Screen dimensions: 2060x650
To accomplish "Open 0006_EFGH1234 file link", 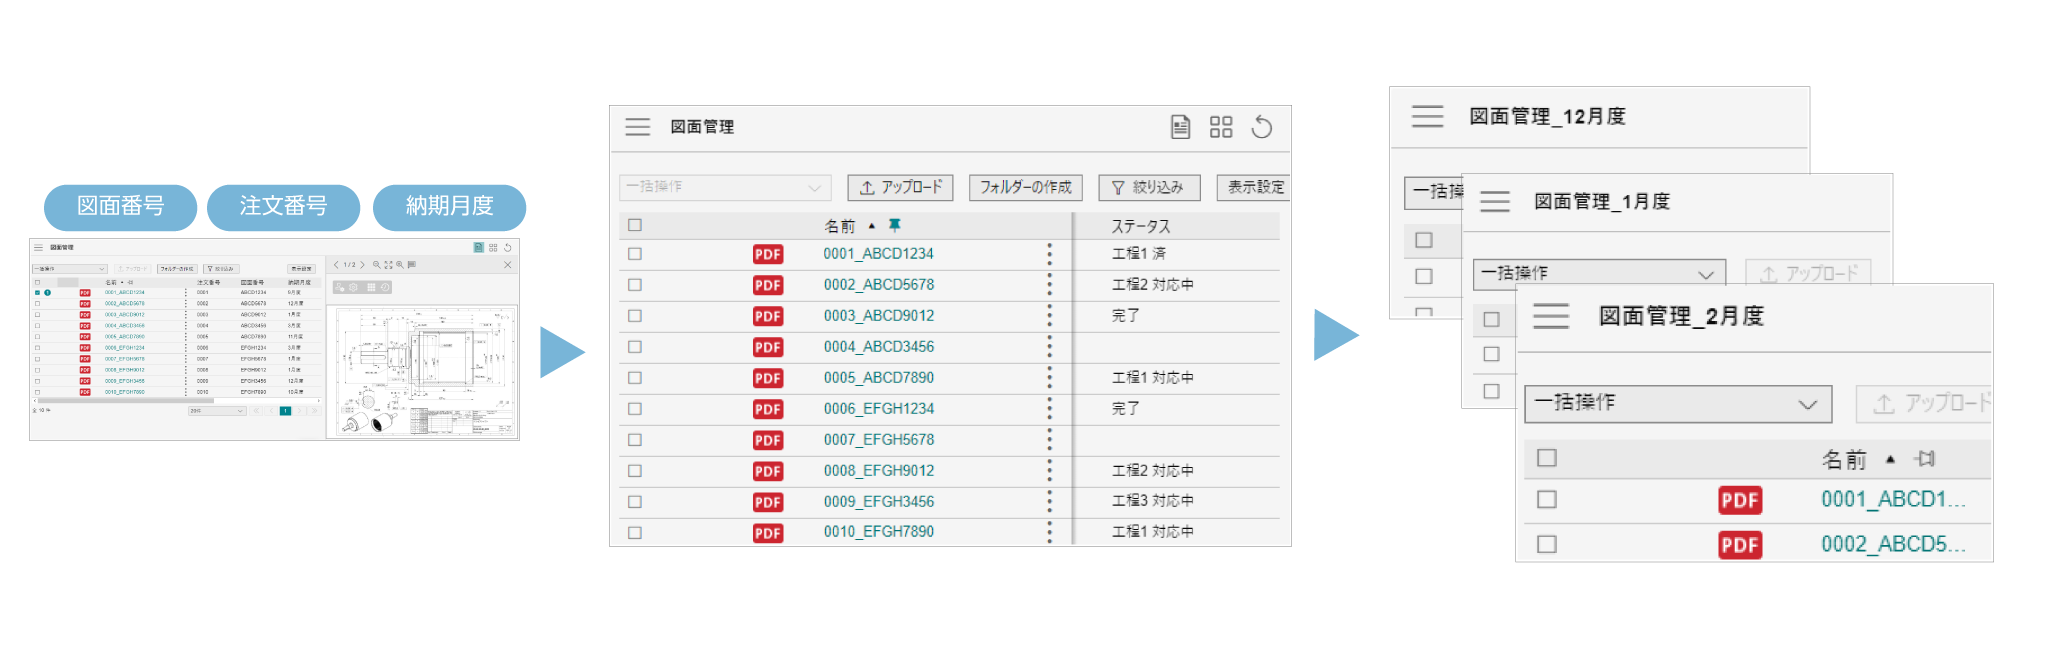I will click(x=878, y=409).
